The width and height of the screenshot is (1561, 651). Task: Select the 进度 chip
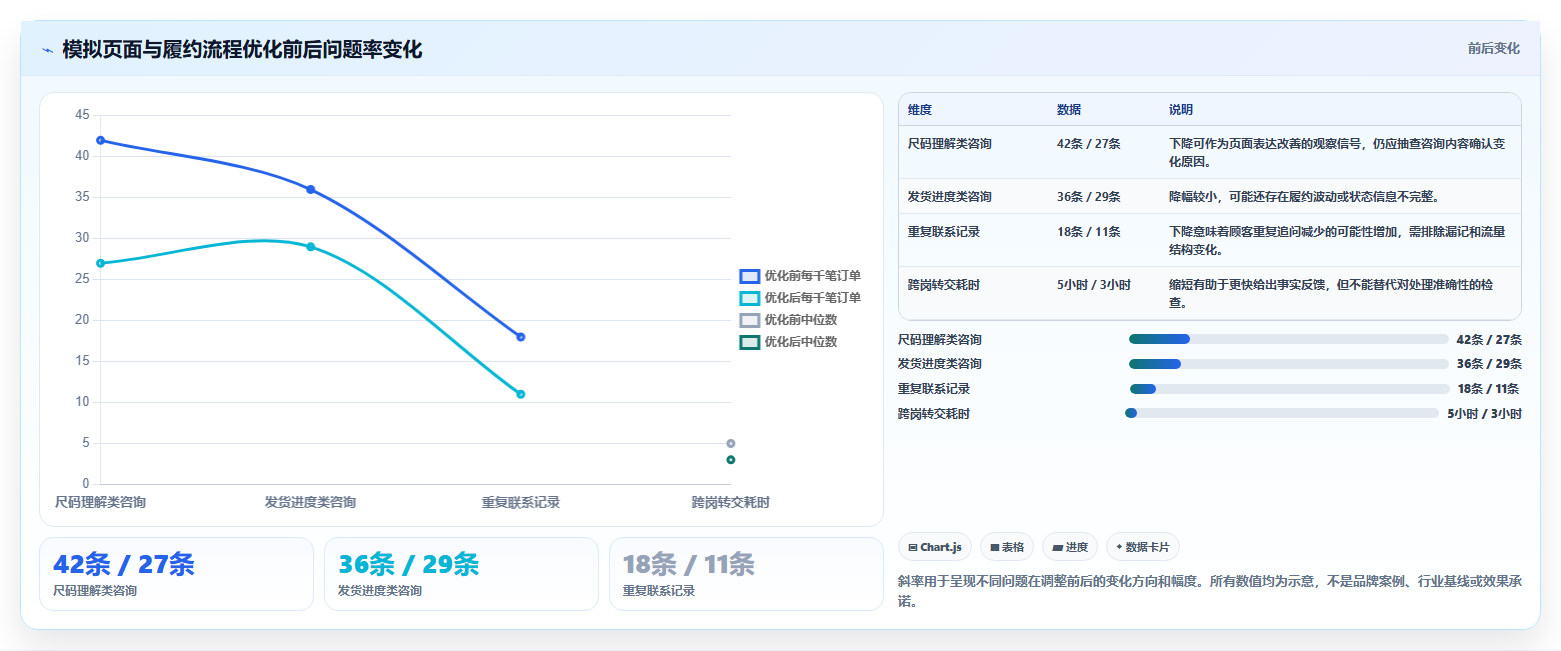coord(1069,547)
